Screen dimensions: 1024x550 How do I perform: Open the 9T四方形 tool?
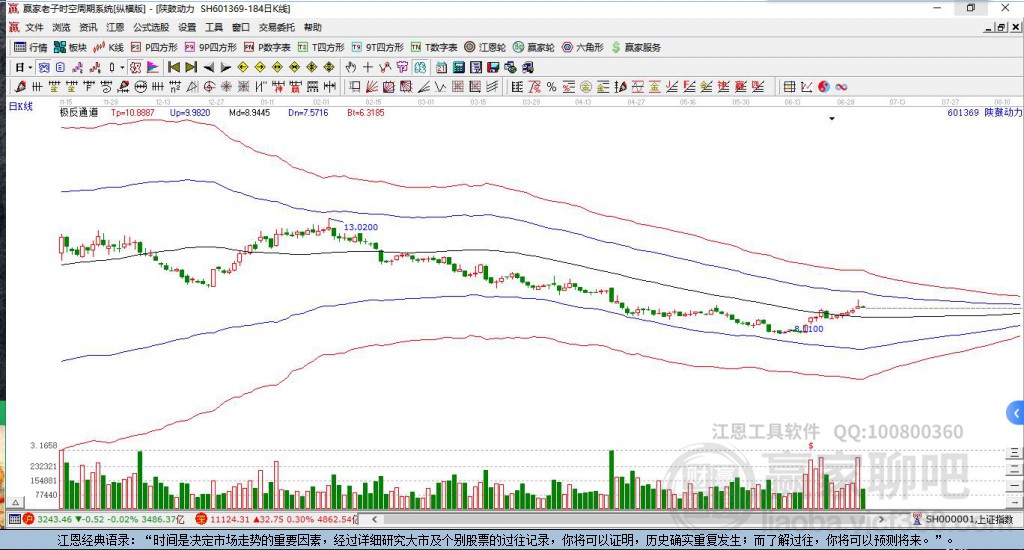point(377,47)
